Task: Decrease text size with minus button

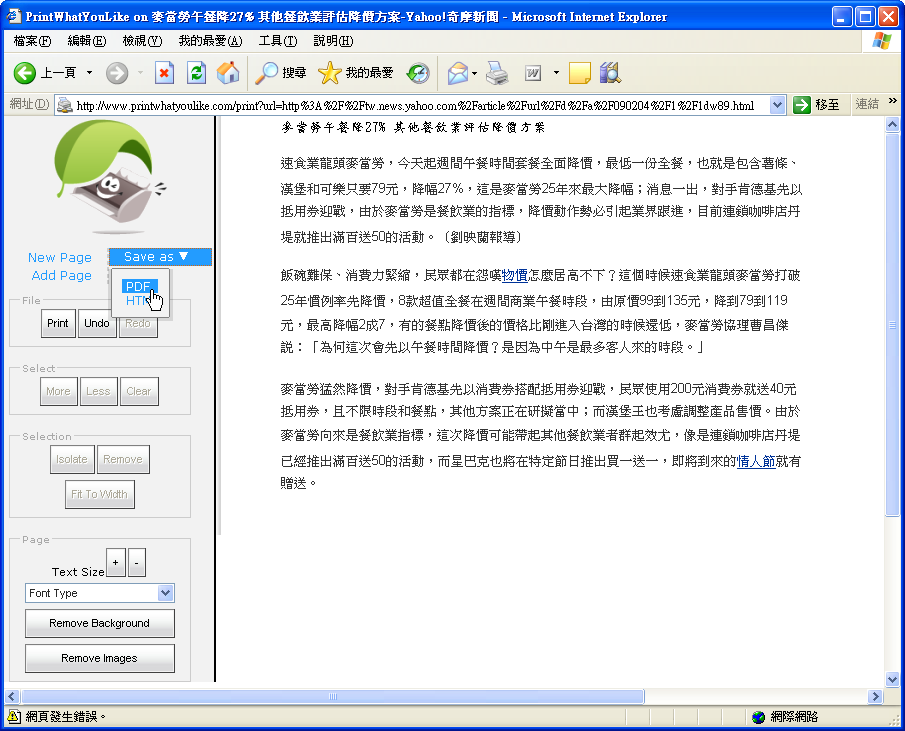Action: point(136,563)
